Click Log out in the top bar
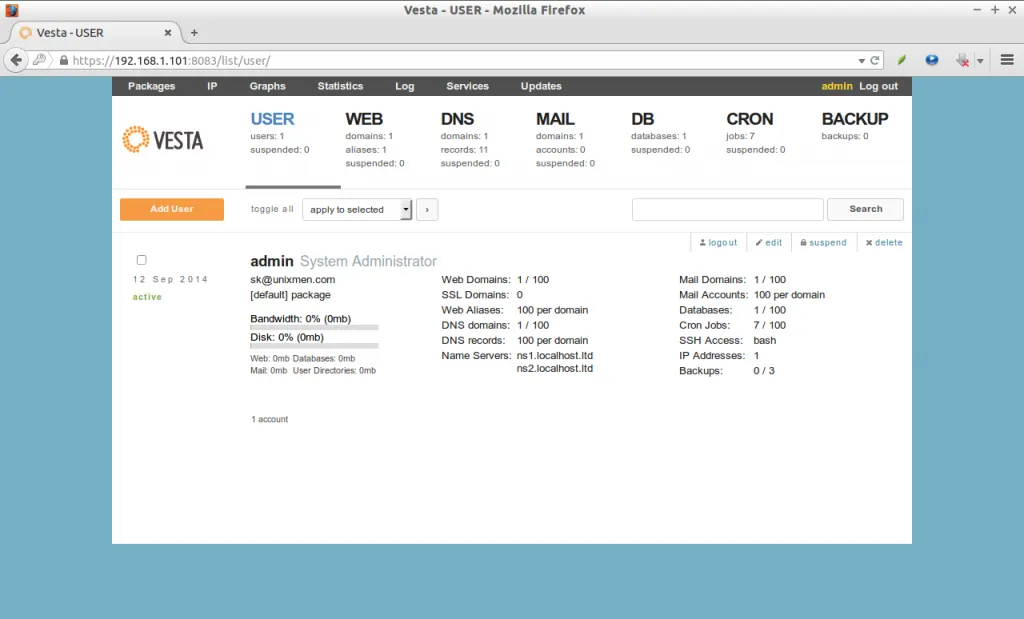The height and width of the screenshot is (619, 1024). pyautogui.click(x=878, y=86)
